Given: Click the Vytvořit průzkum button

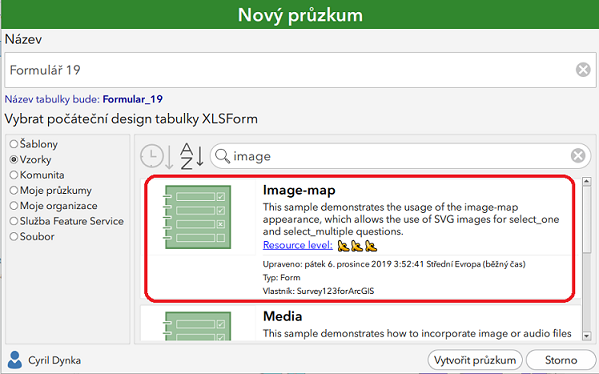Looking at the screenshot, I should (475, 360).
